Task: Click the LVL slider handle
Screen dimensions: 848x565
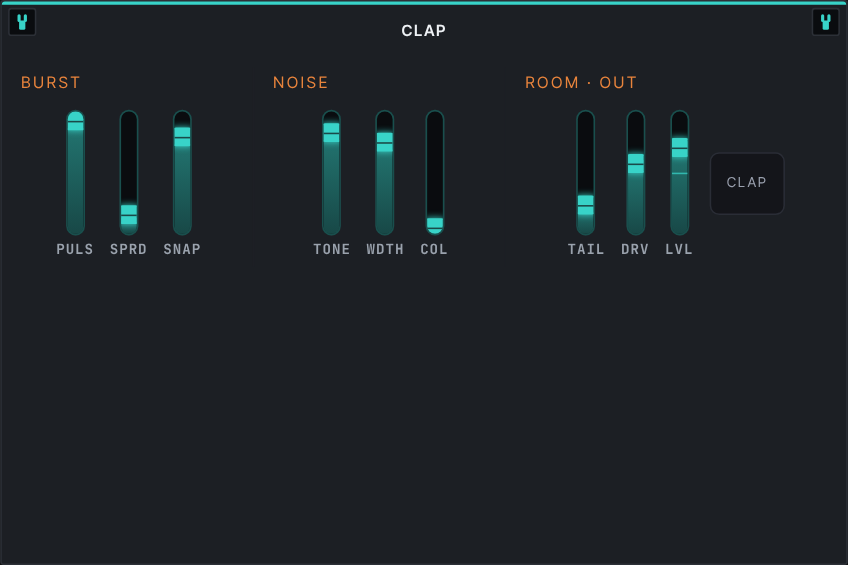Action: coord(680,148)
